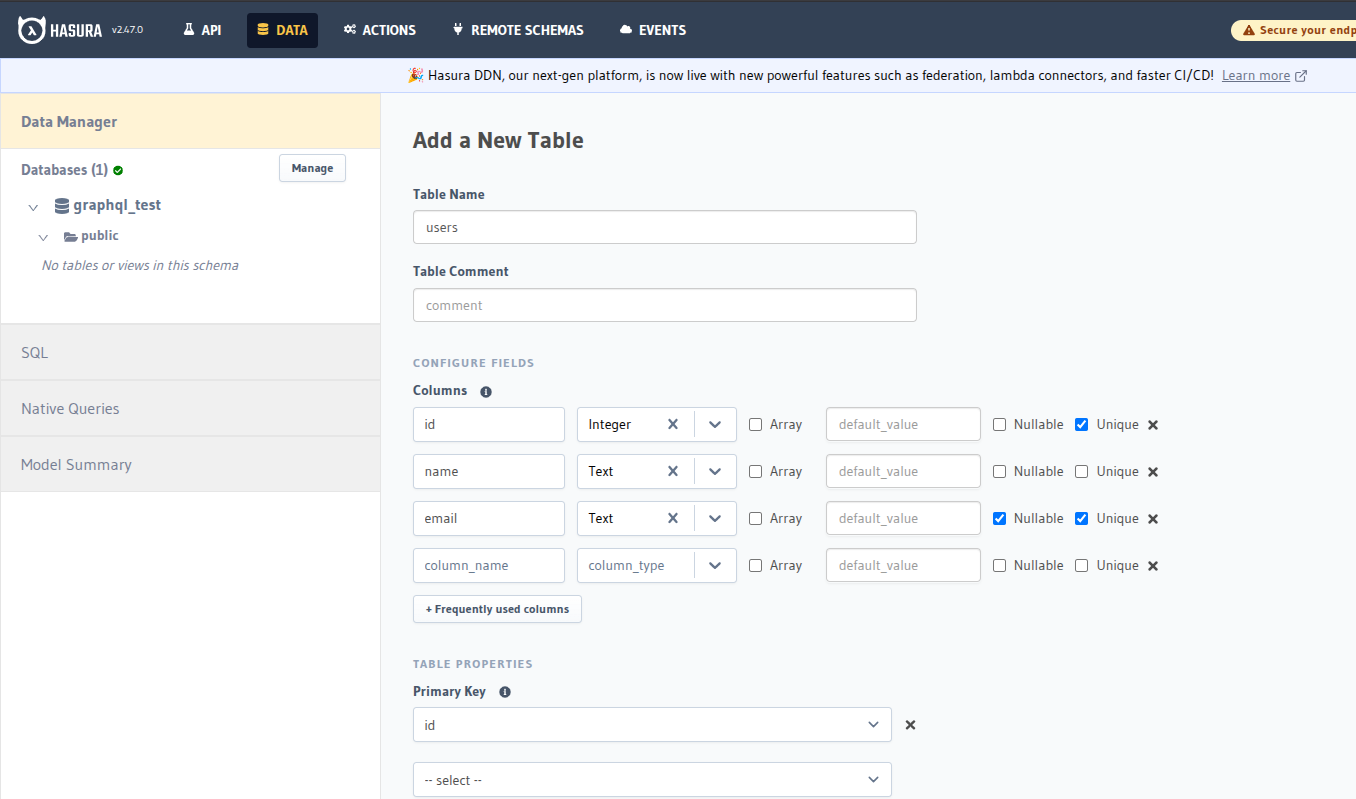Screen dimensions: 1356x799
Task: Select the graphql_test database
Action: (108, 205)
